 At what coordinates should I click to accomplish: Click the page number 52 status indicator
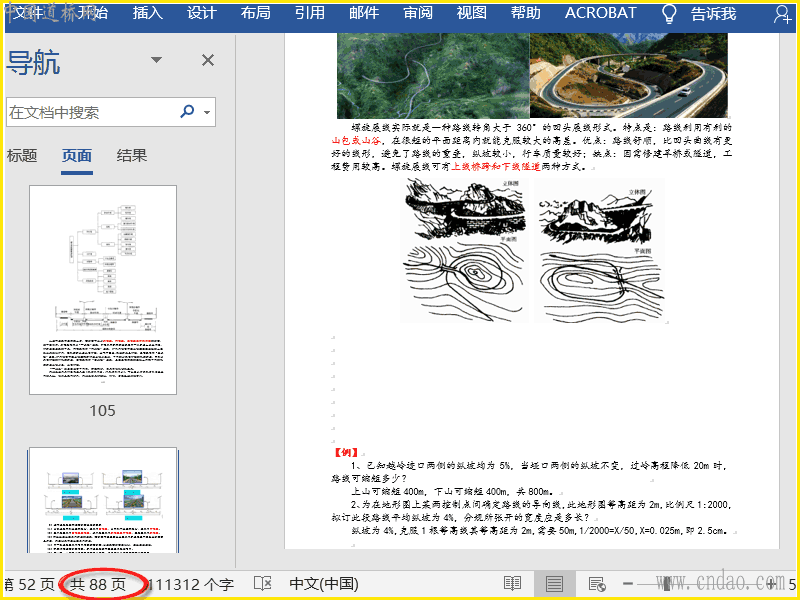point(29,584)
